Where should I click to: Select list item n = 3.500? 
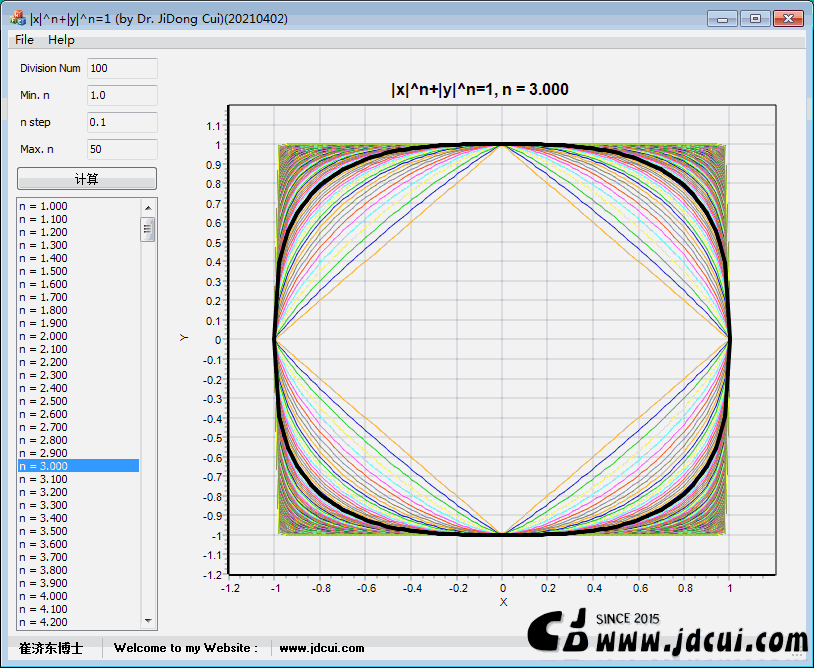pos(78,530)
